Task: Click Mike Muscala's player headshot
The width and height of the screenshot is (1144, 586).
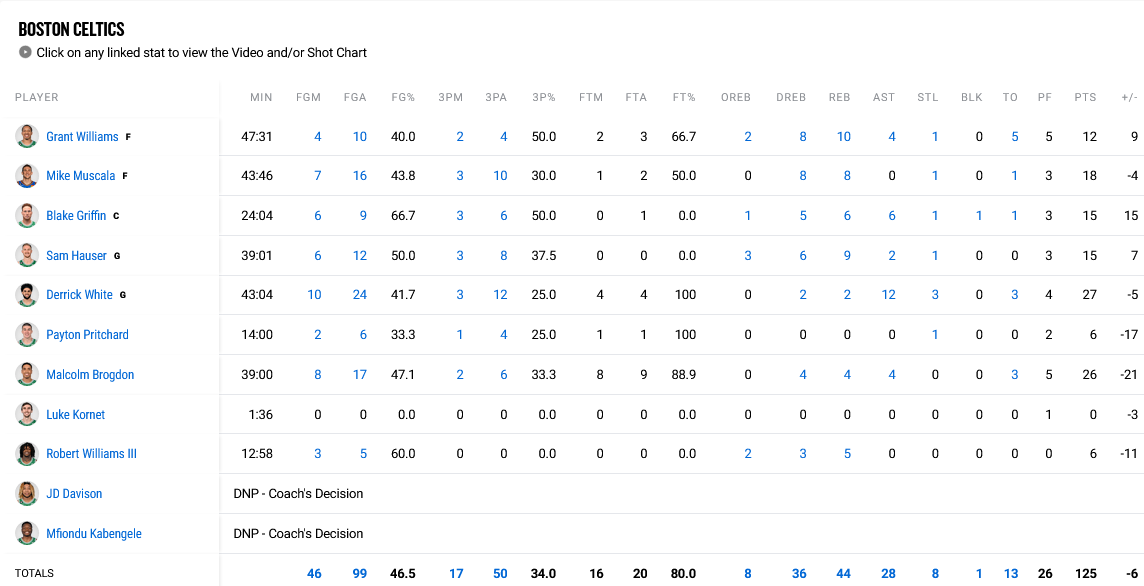Action: coord(26,175)
